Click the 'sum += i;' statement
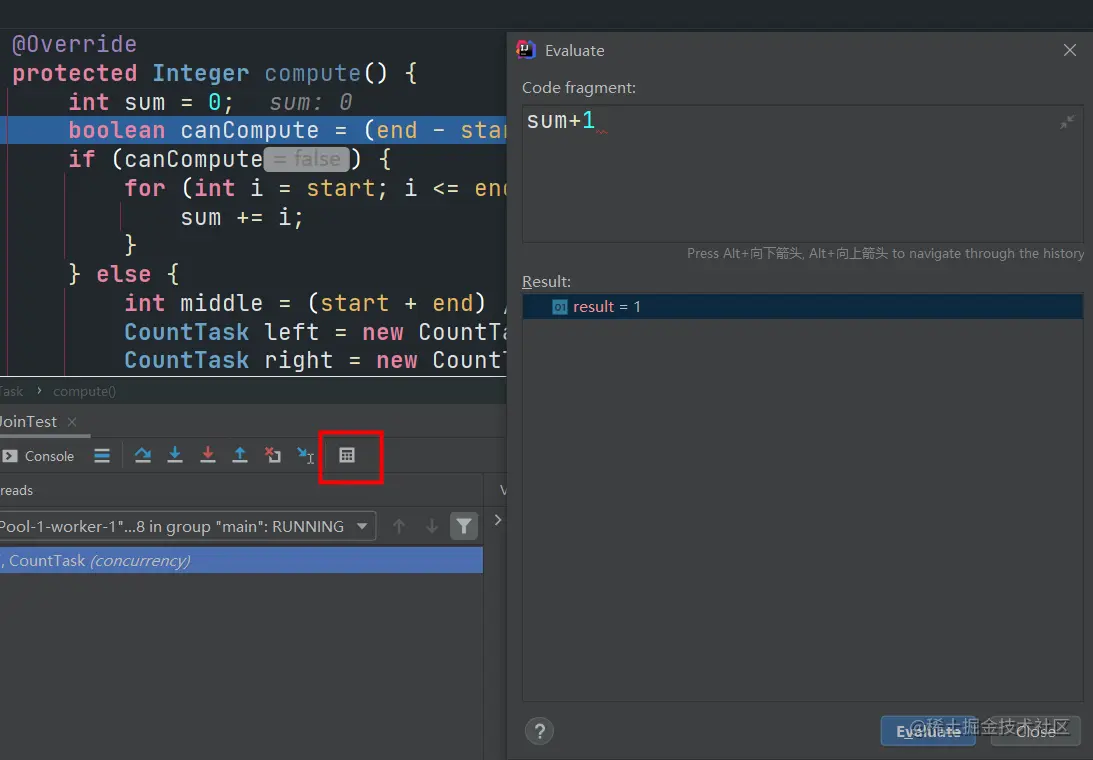Viewport: 1093px width, 760px height. click(x=242, y=218)
